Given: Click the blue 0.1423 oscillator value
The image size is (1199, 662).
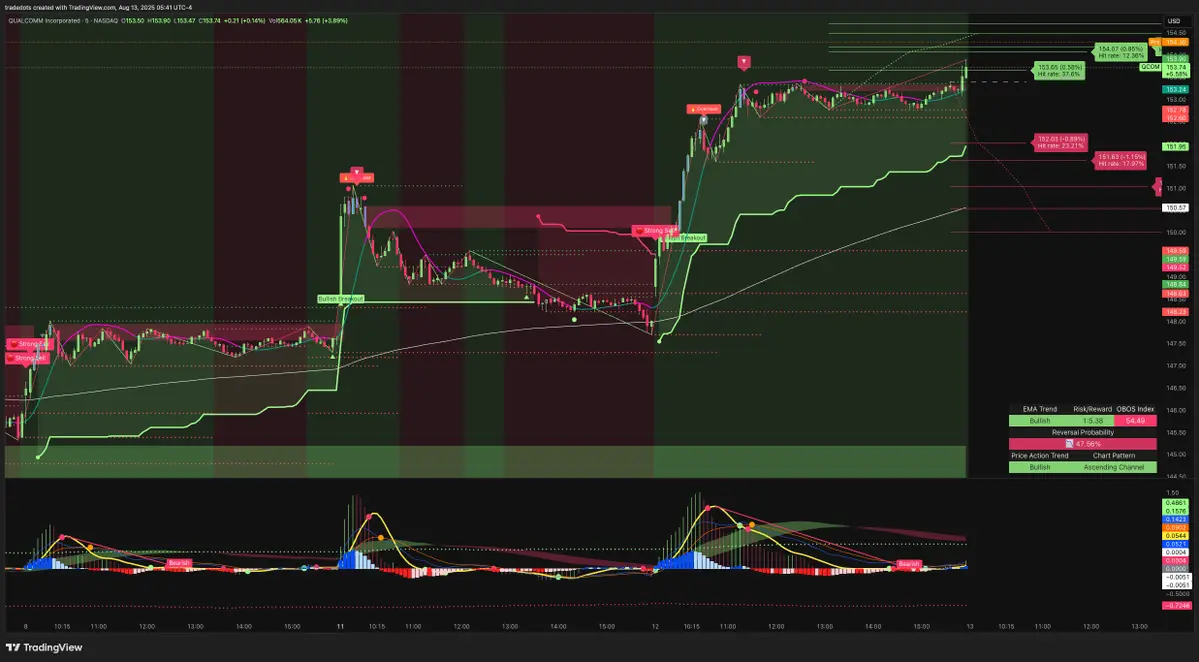Looking at the screenshot, I should [1175, 520].
